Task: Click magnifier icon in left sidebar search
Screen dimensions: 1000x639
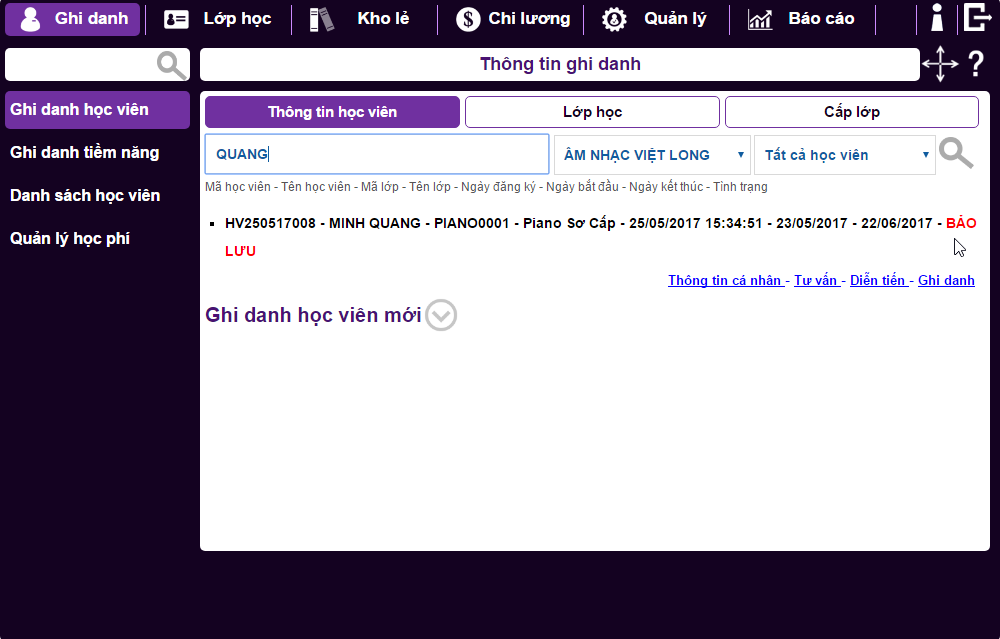Action: tap(172, 65)
